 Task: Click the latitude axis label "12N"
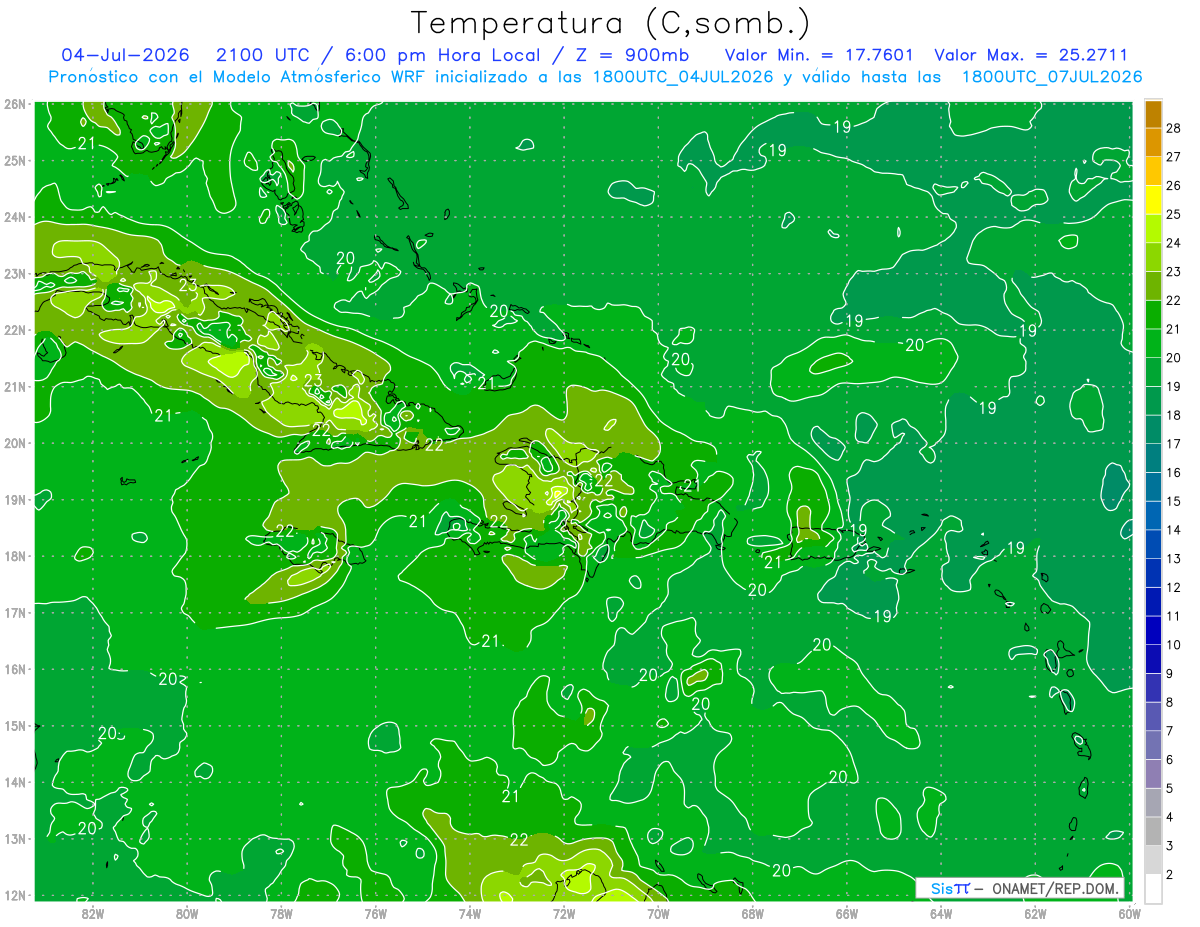coord(14,895)
